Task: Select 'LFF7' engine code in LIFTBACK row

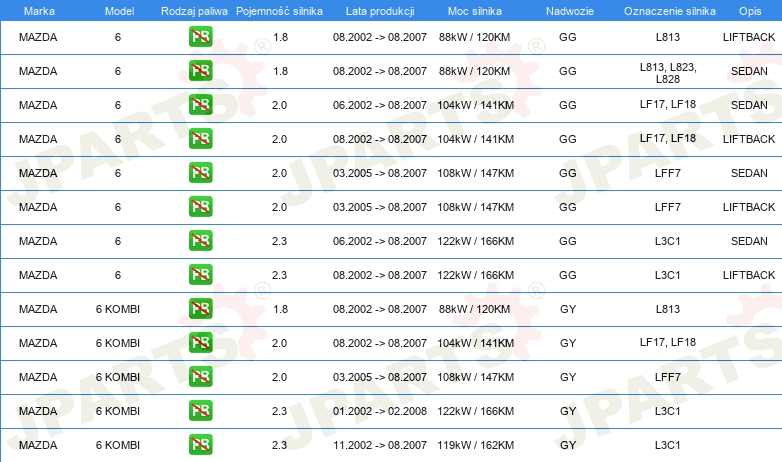Action: [668, 207]
